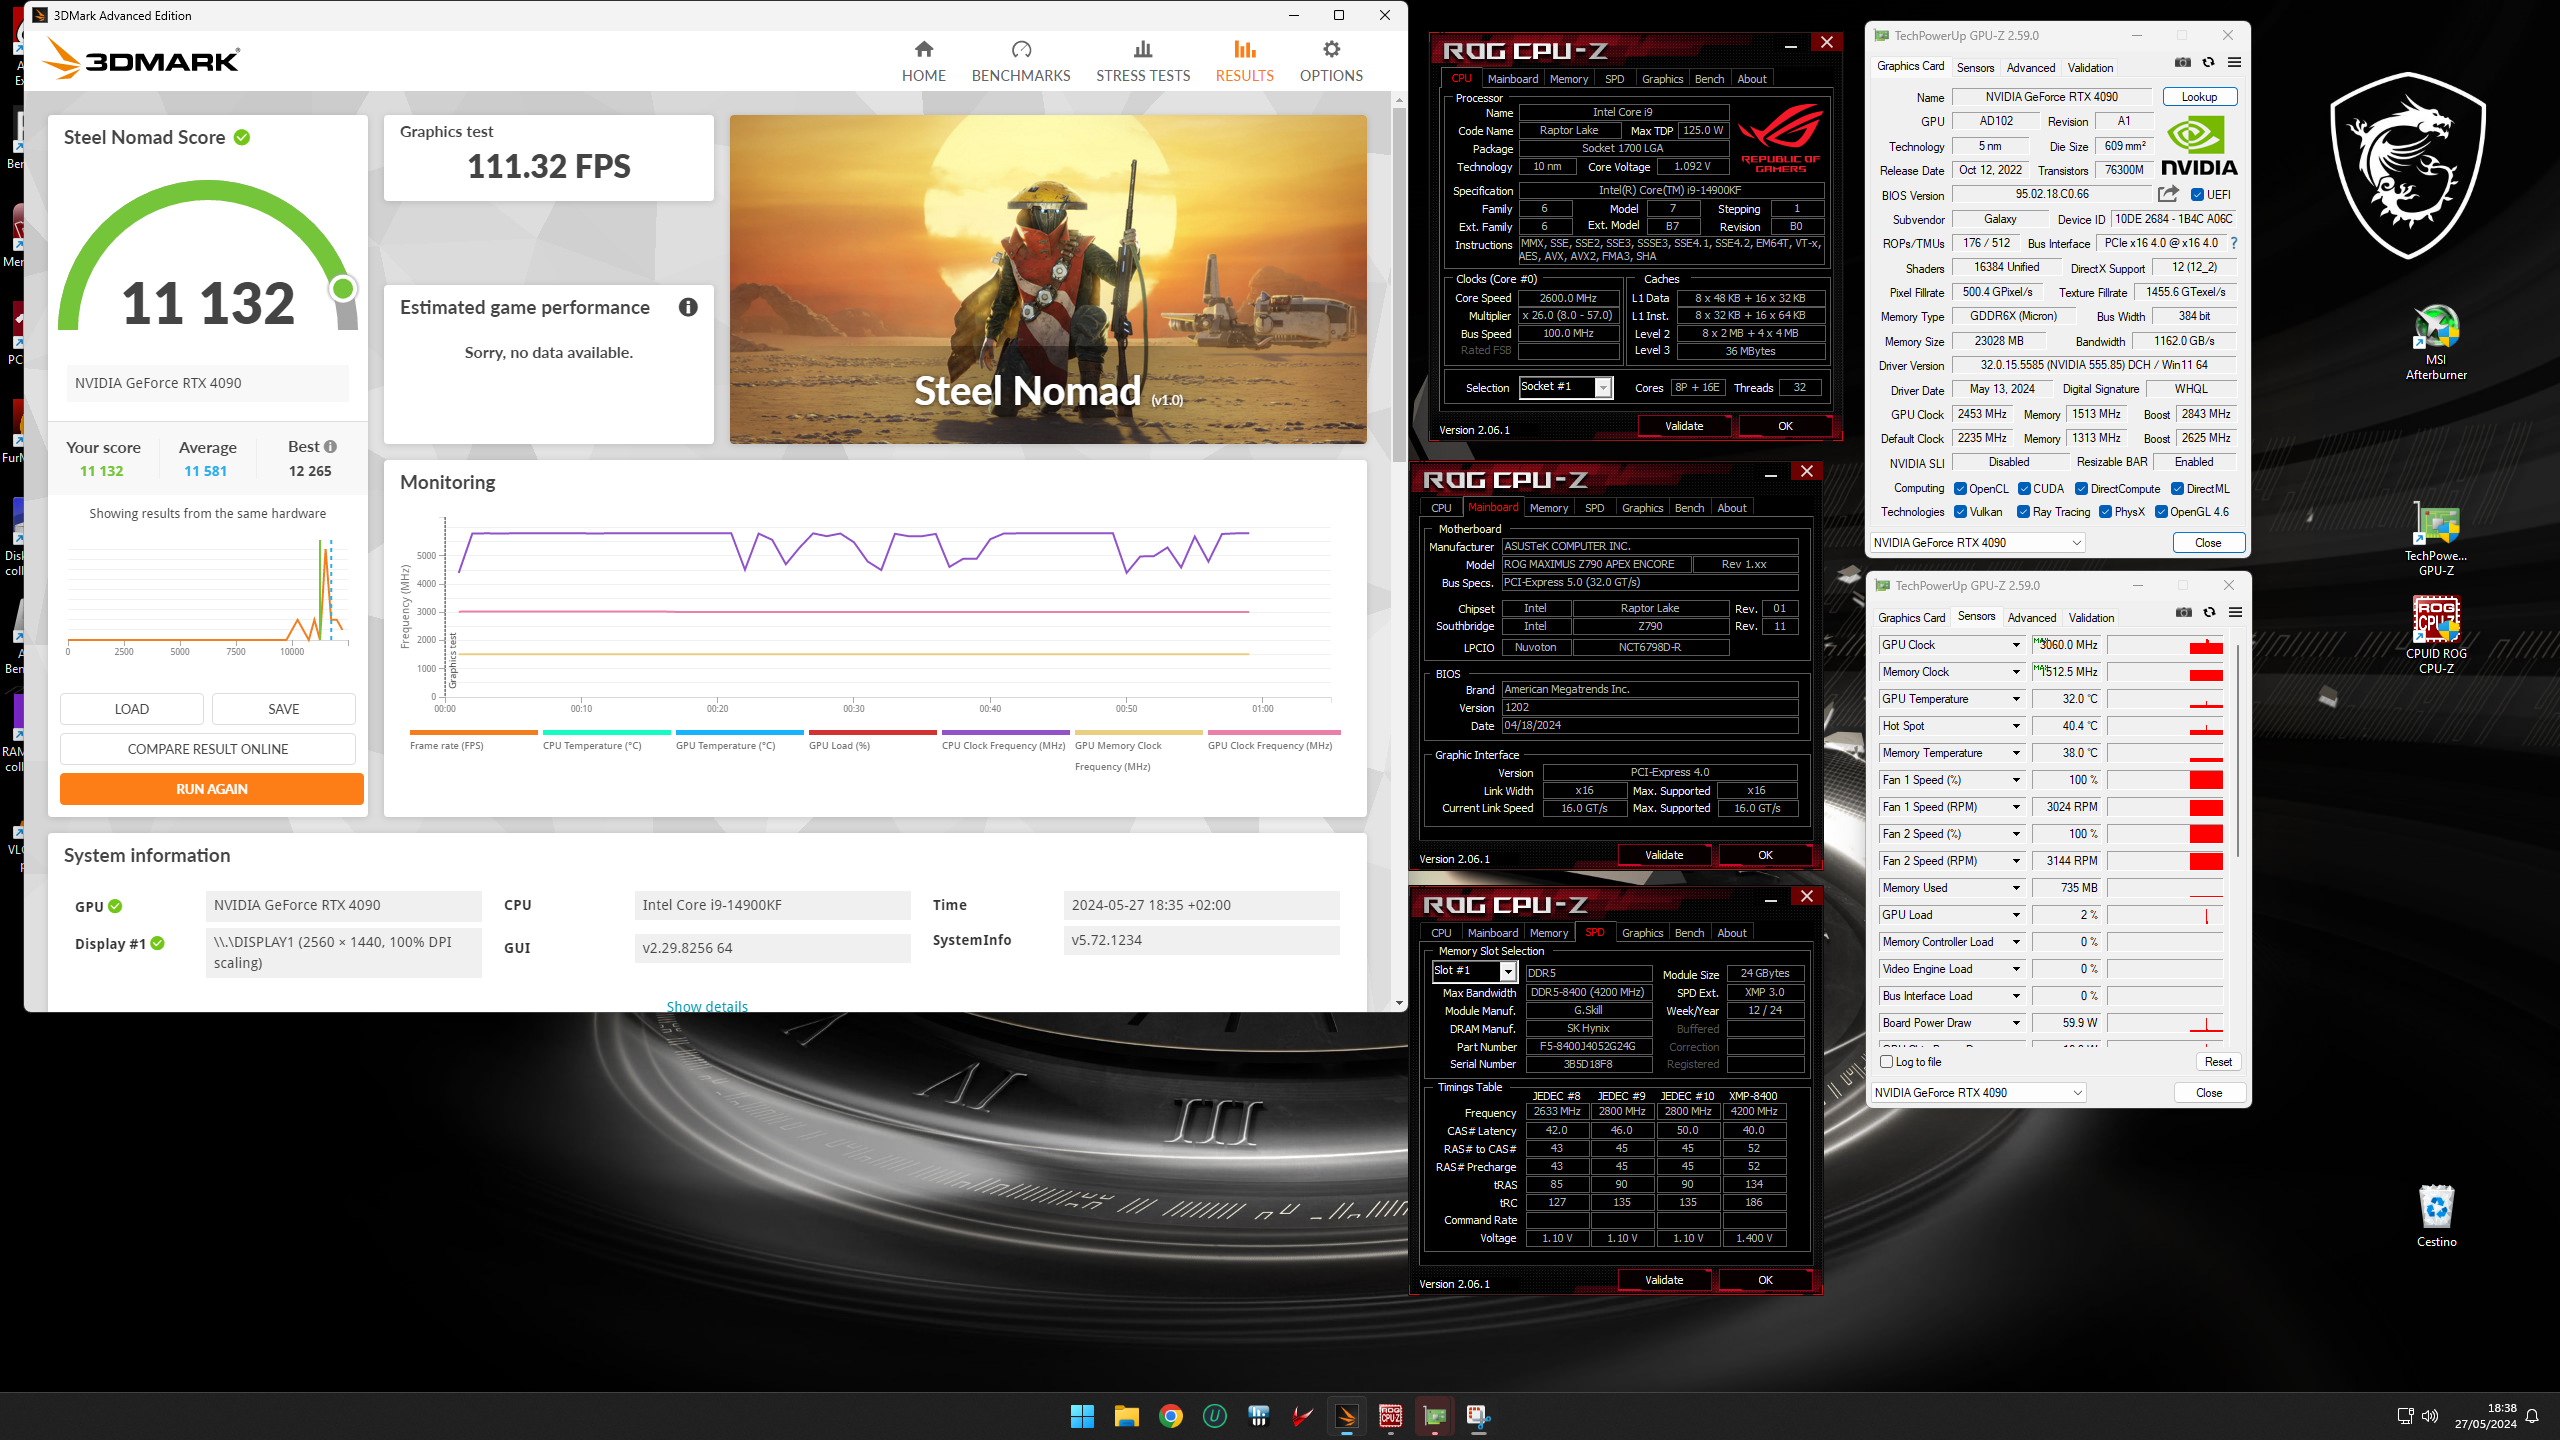Click GPU-Z Sensors list vertical scrollbar

(x=2238, y=750)
